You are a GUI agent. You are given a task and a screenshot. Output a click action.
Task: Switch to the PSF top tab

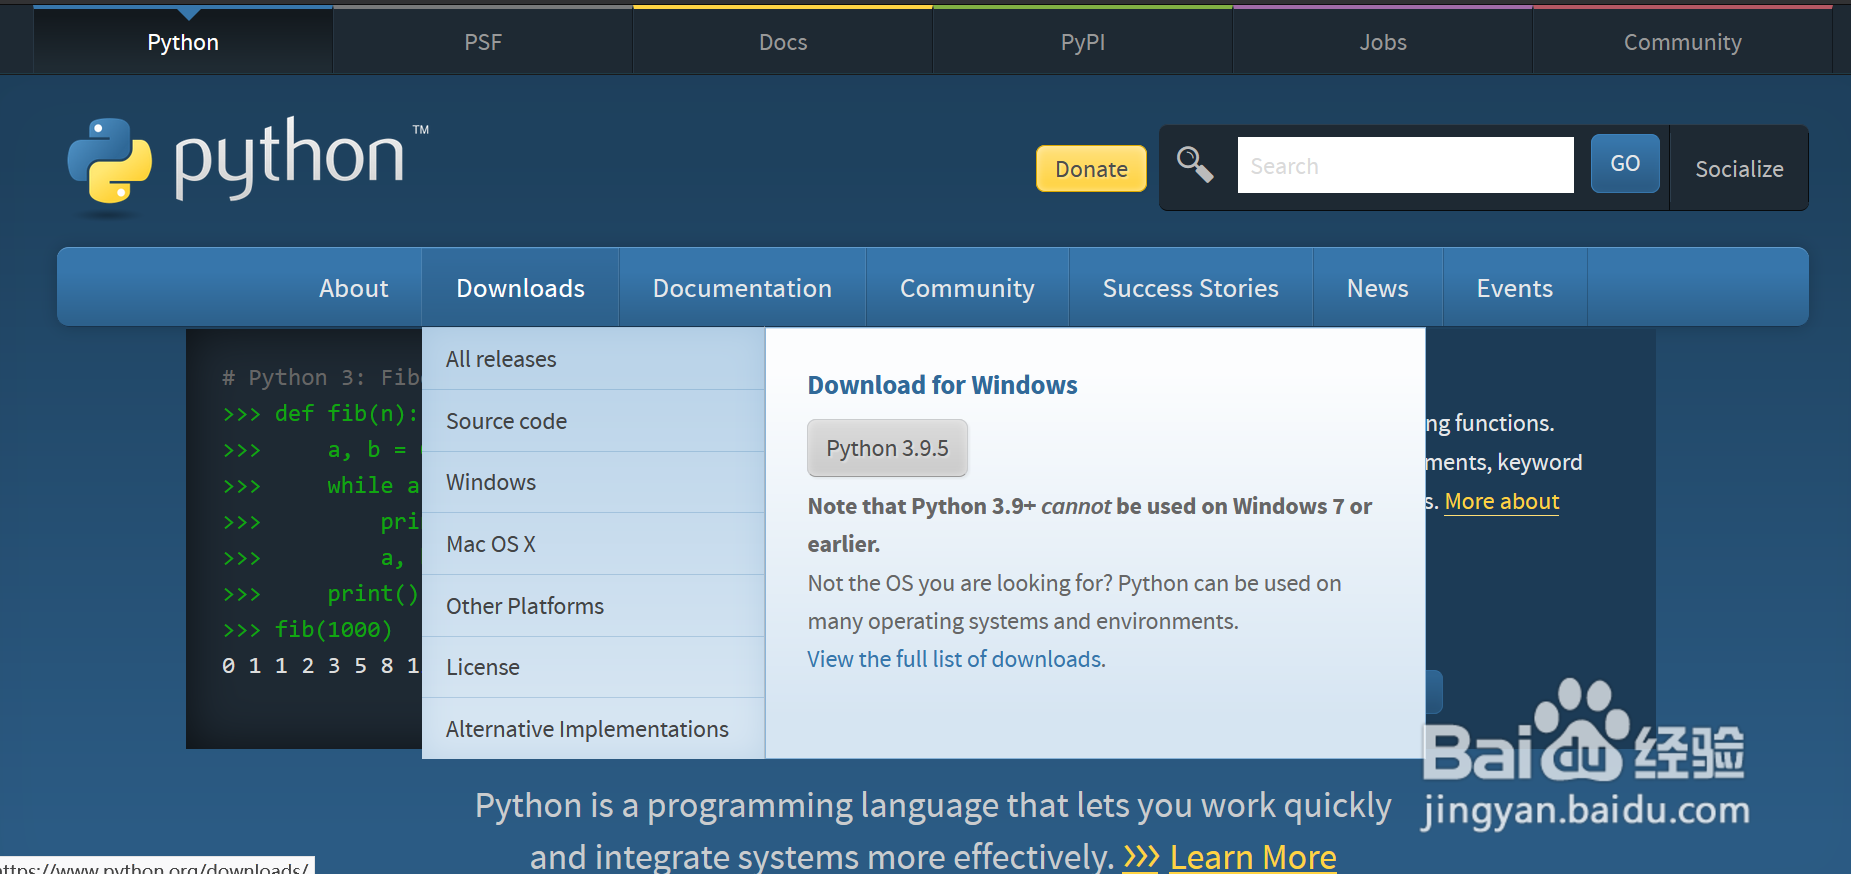click(483, 42)
